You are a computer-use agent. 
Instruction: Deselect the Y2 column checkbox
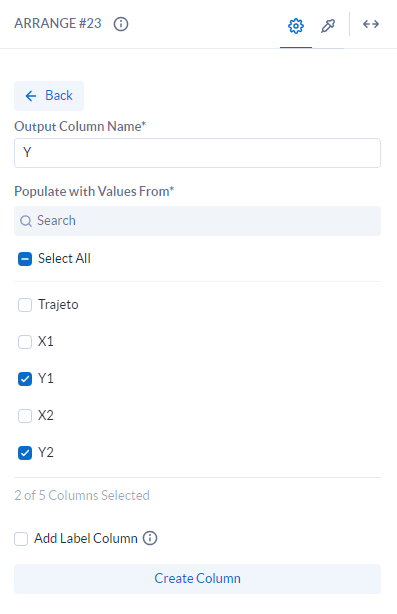[x=25, y=453]
